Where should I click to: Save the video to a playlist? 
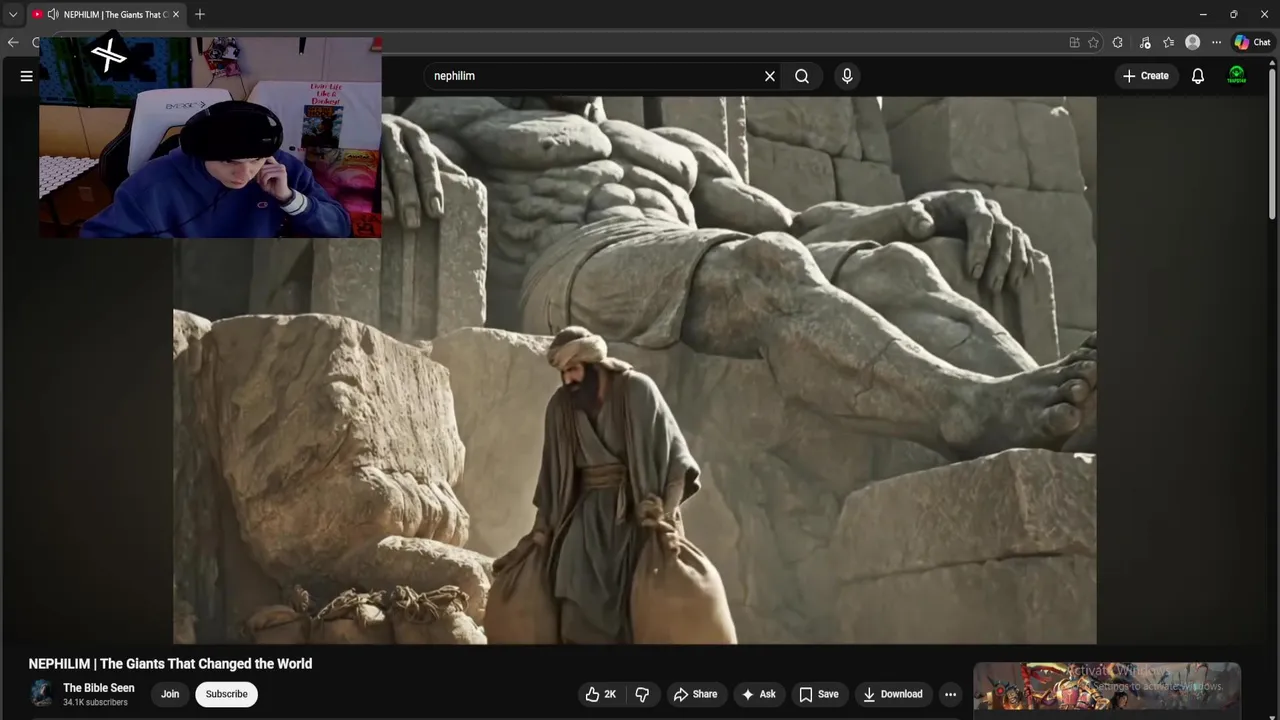(819, 694)
